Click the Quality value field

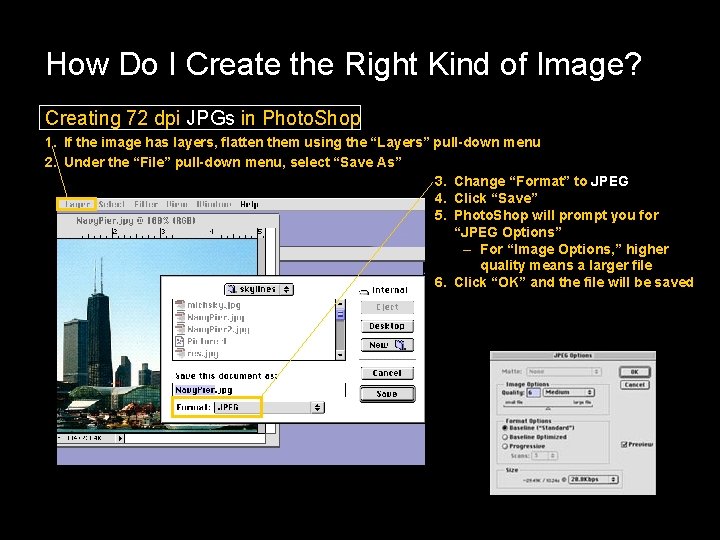pyautogui.click(x=533, y=393)
